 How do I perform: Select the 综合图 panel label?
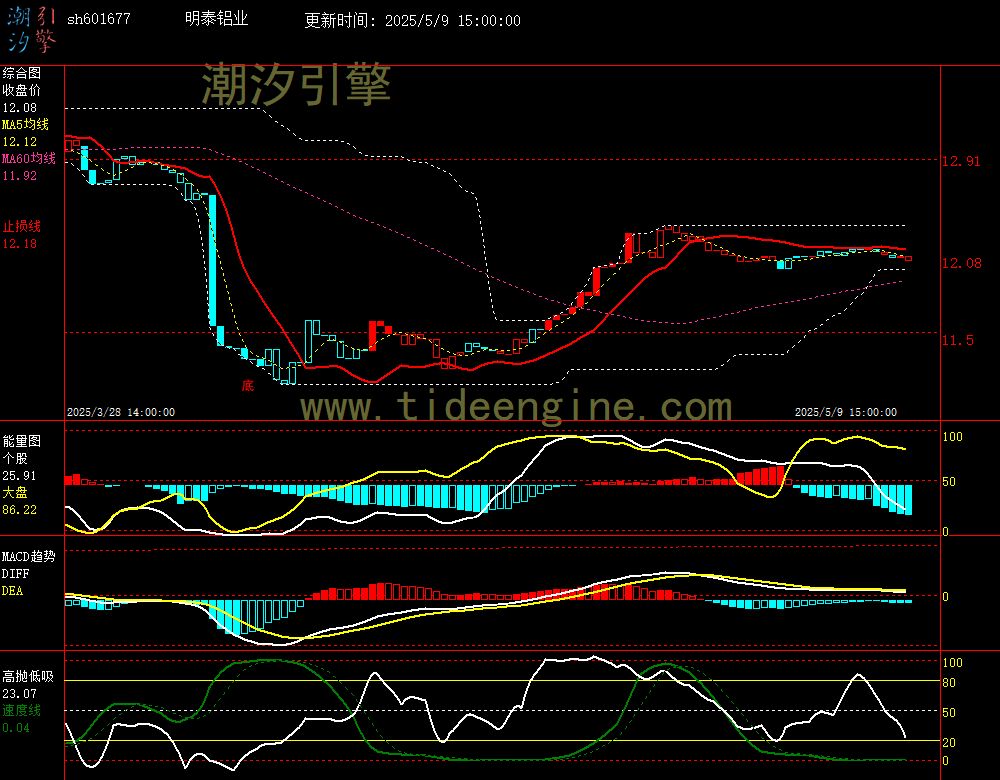[x=22, y=73]
